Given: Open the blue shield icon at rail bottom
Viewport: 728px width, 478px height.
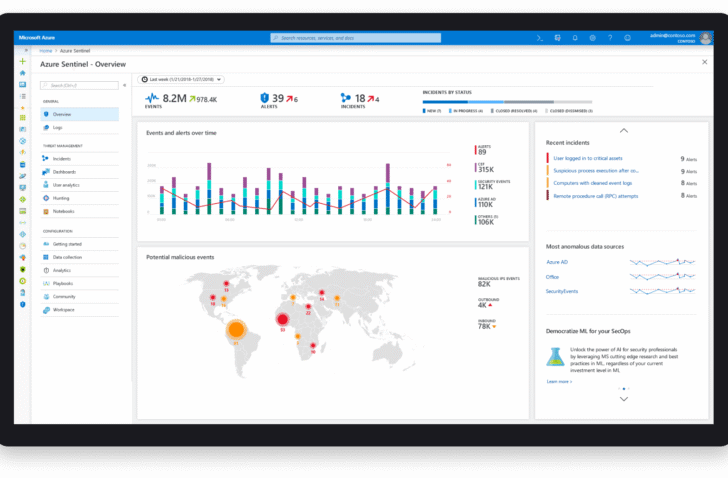Looking at the screenshot, I should 22,304.
